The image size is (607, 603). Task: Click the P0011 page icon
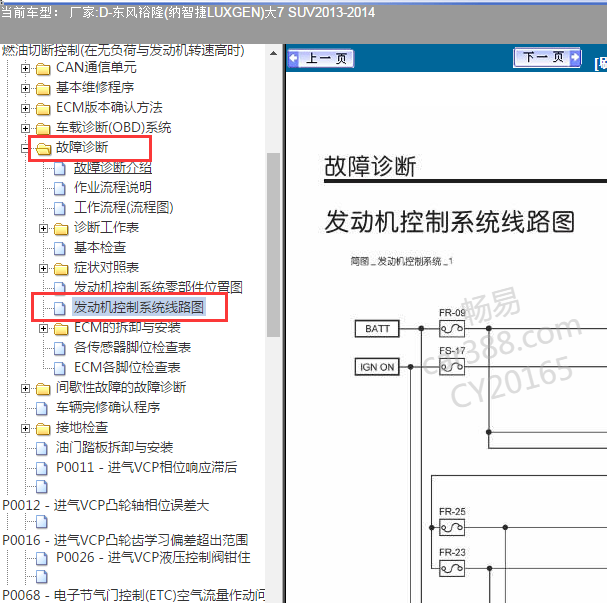click(x=41, y=468)
